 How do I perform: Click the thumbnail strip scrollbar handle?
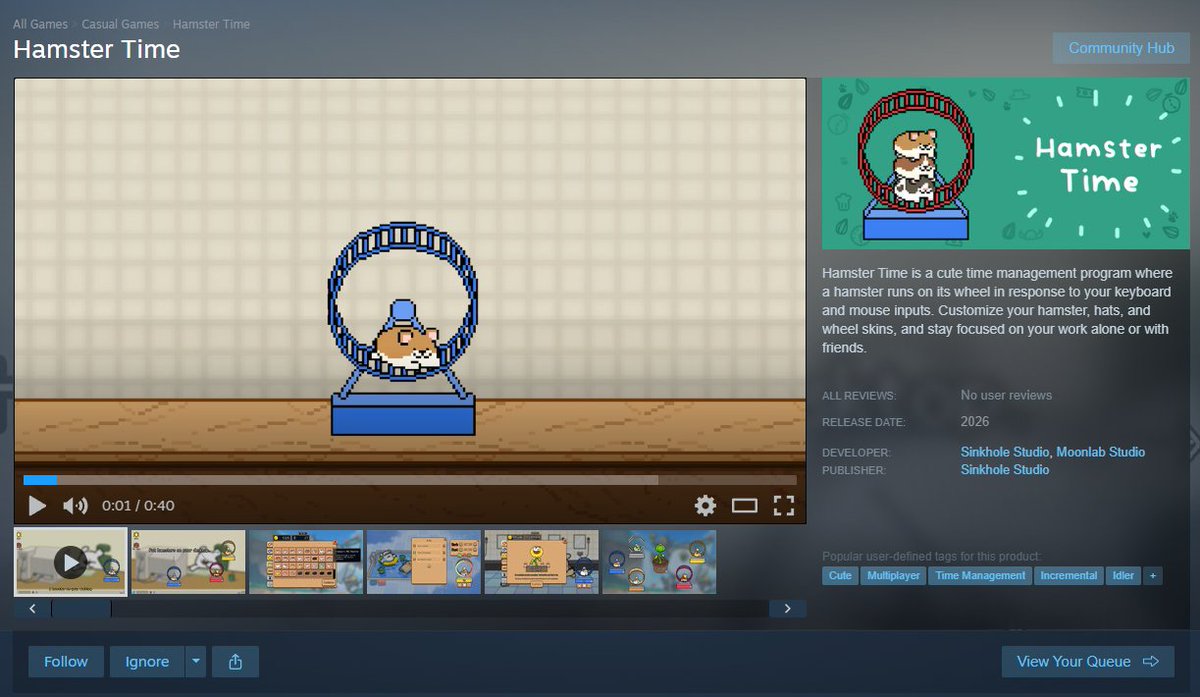click(x=81, y=608)
